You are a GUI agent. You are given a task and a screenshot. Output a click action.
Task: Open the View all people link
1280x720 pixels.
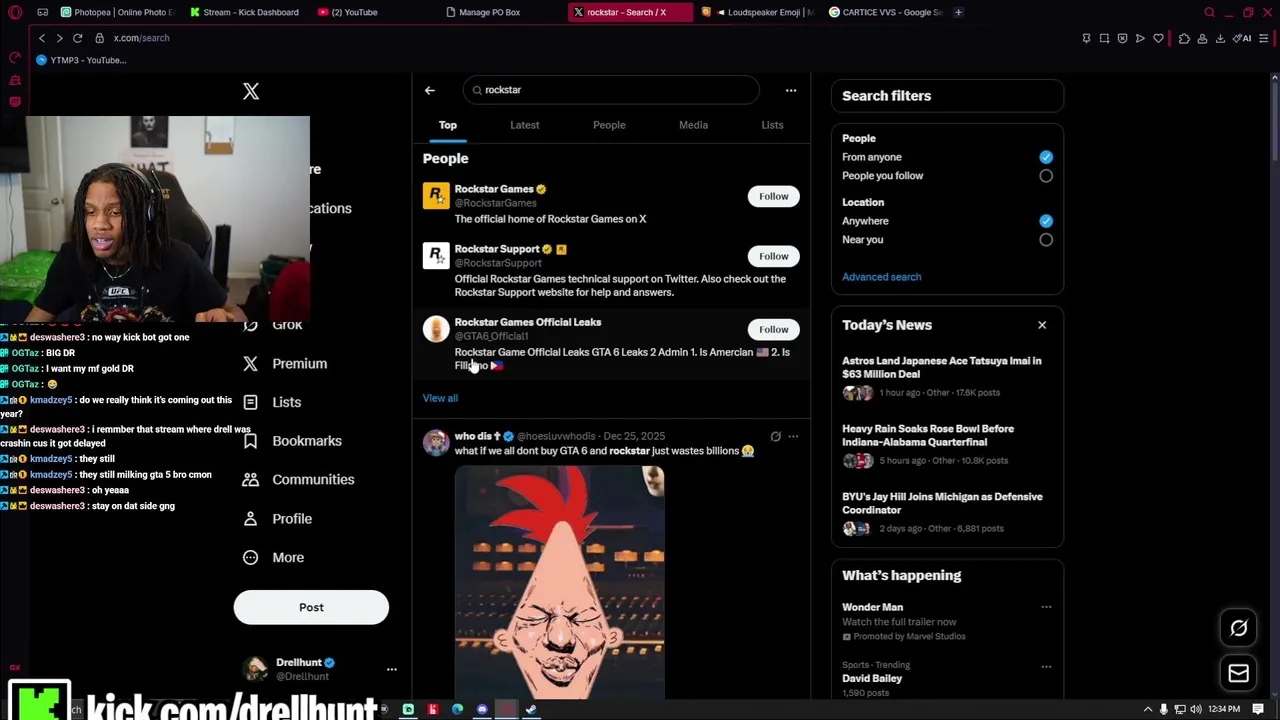[x=440, y=398]
